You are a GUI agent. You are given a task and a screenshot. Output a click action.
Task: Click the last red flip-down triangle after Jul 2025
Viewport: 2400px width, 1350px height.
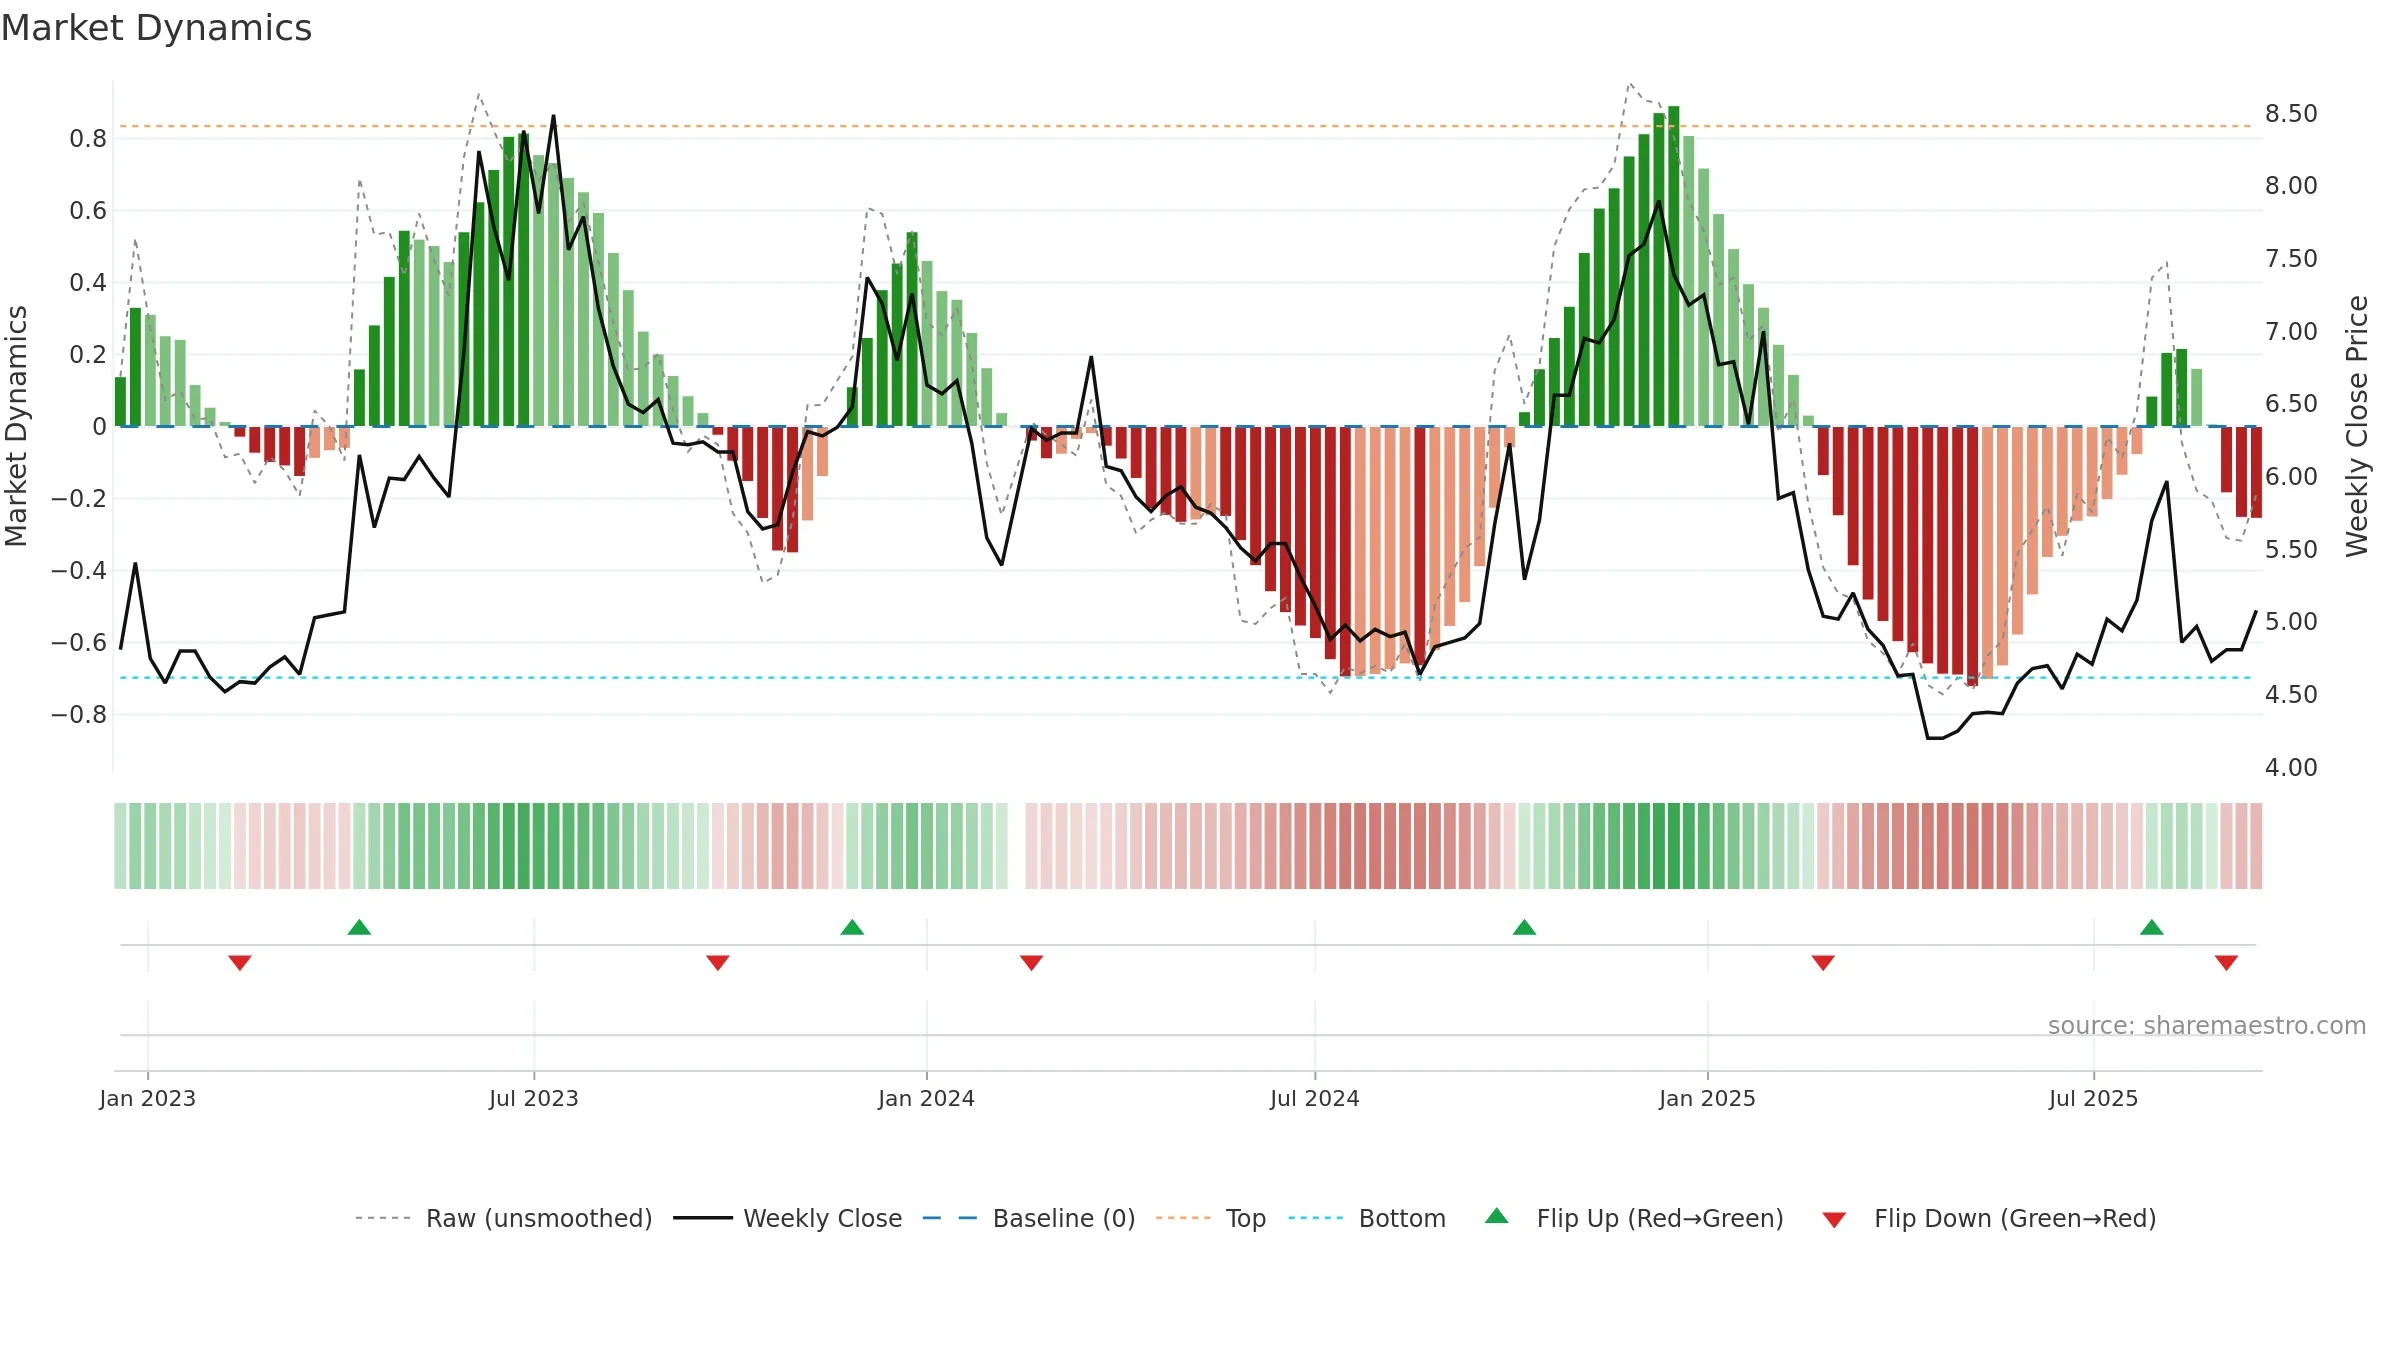click(x=2226, y=962)
